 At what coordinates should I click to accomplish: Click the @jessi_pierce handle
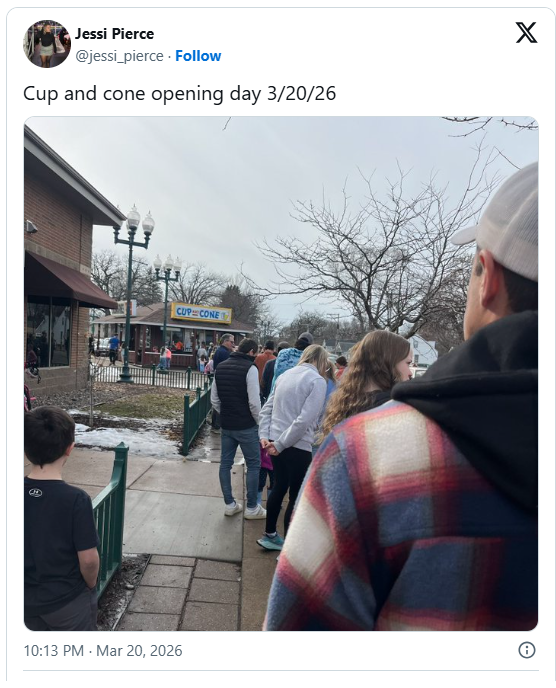[x=119, y=56]
